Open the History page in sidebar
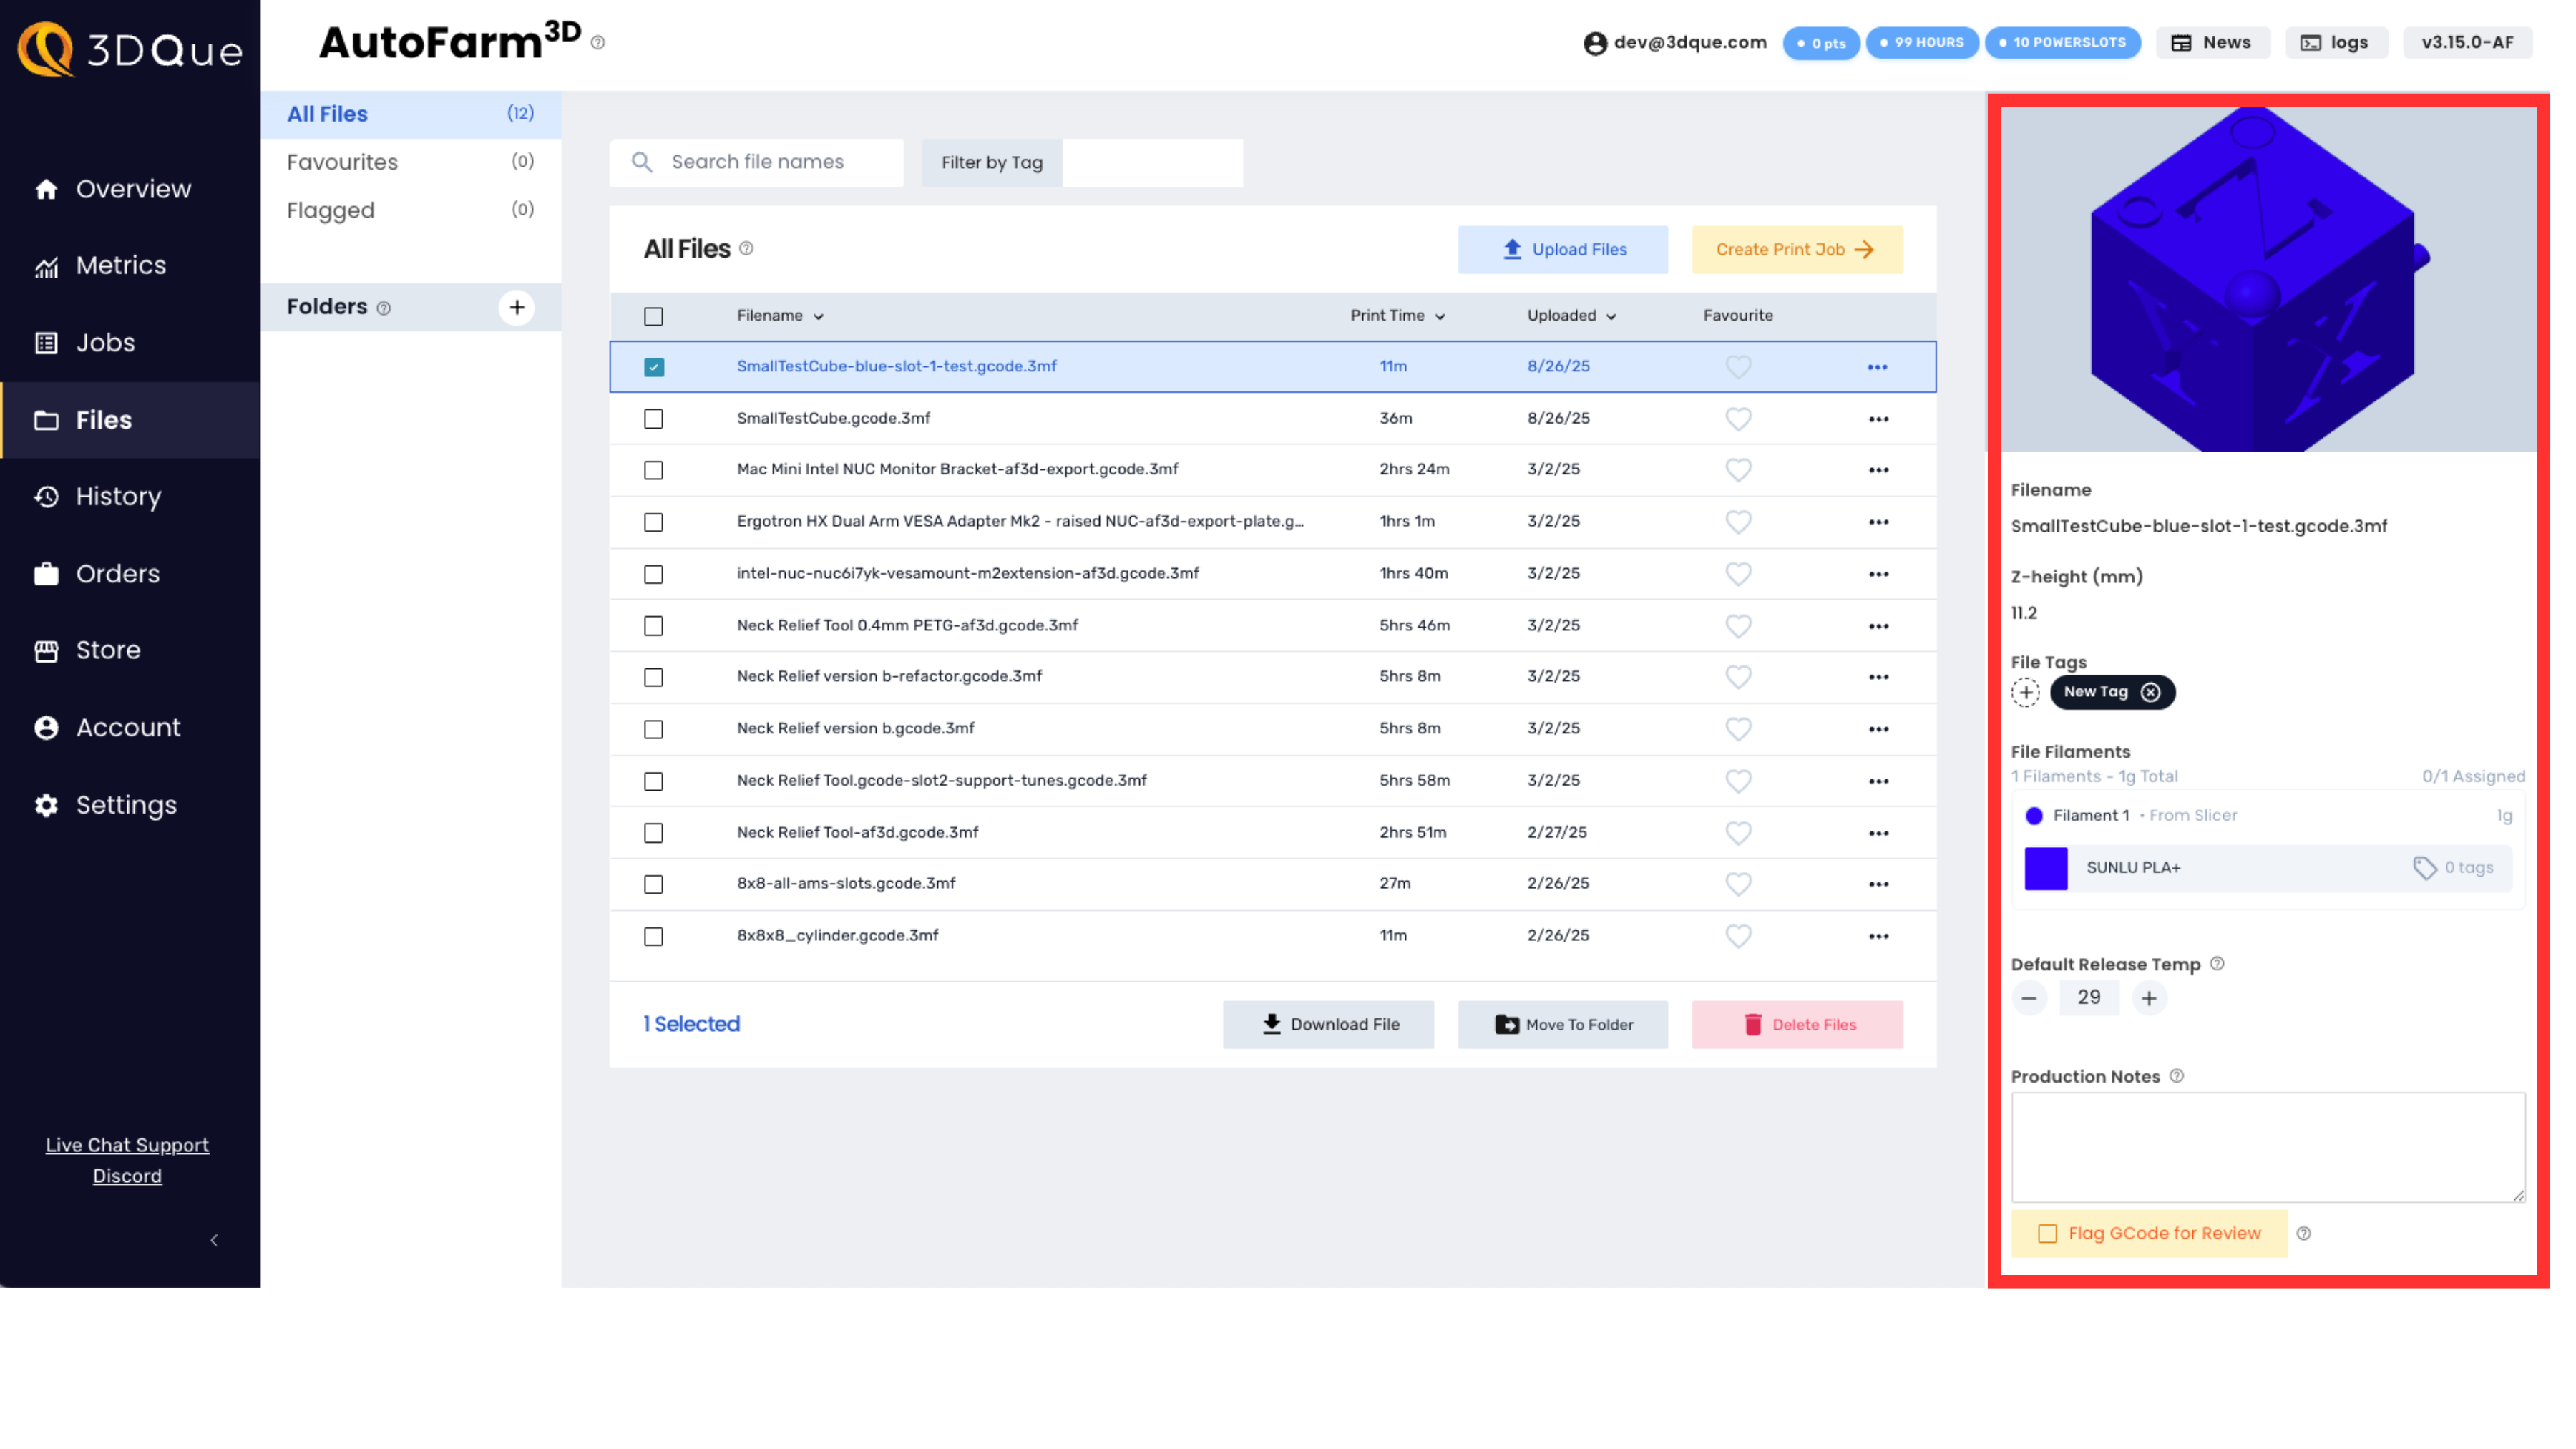 [x=130, y=496]
